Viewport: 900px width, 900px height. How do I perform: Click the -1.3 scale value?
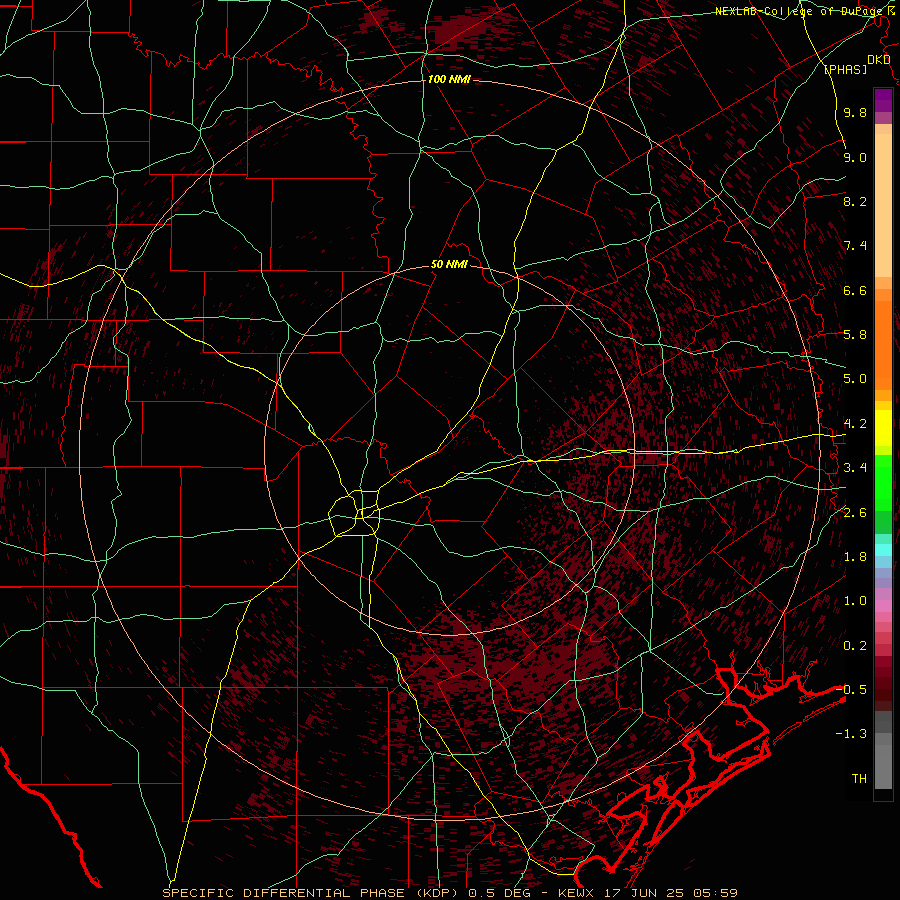click(851, 734)
